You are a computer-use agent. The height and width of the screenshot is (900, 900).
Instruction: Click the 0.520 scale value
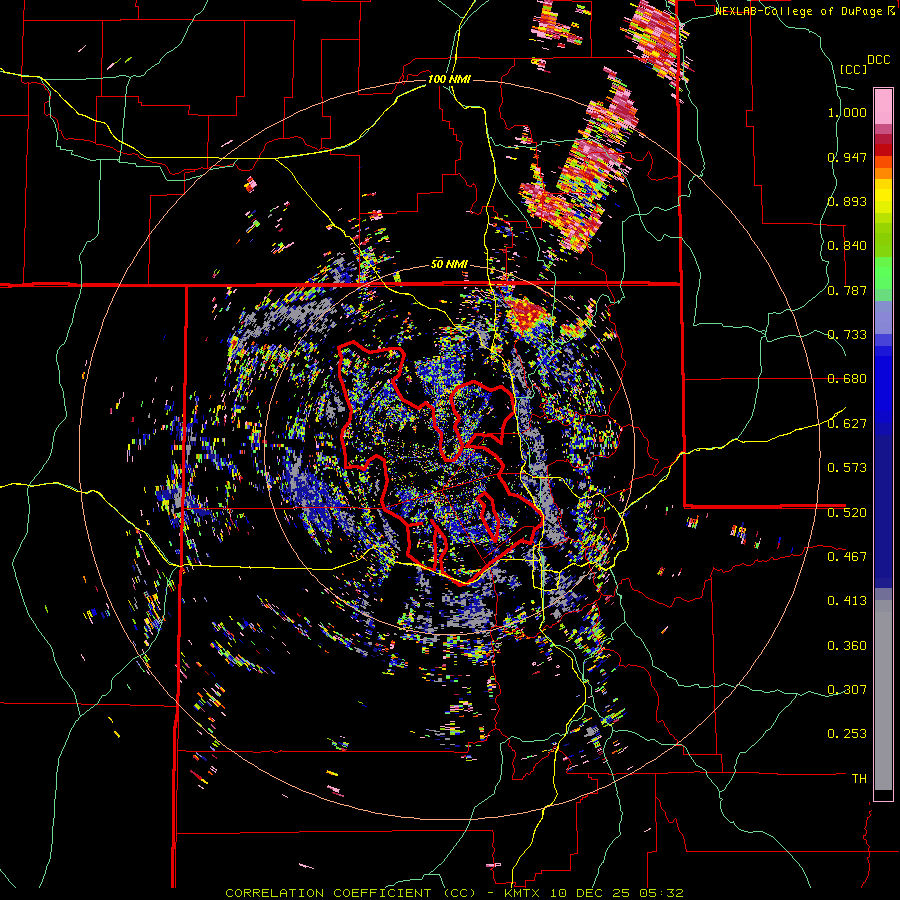[x=847, y=512]
